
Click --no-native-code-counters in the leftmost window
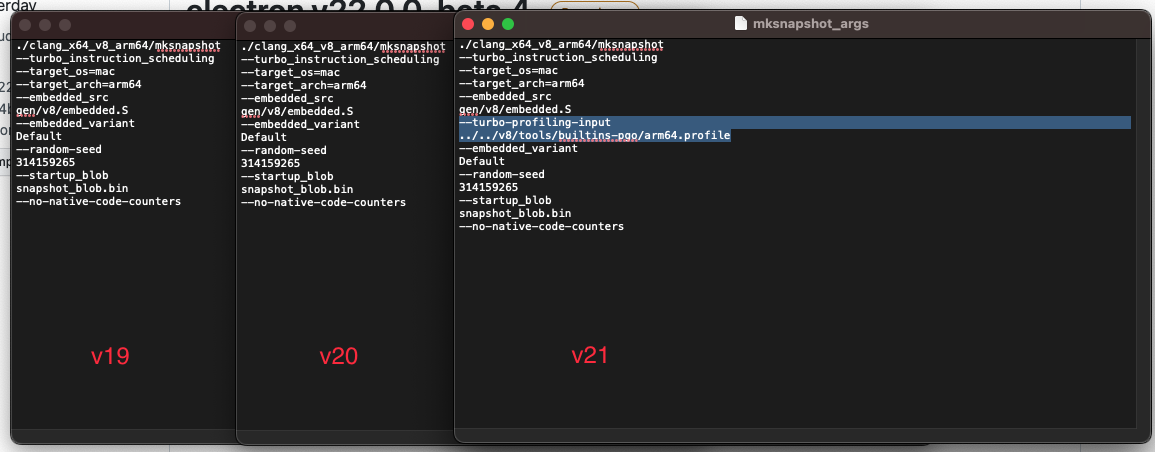coord(98,201)
